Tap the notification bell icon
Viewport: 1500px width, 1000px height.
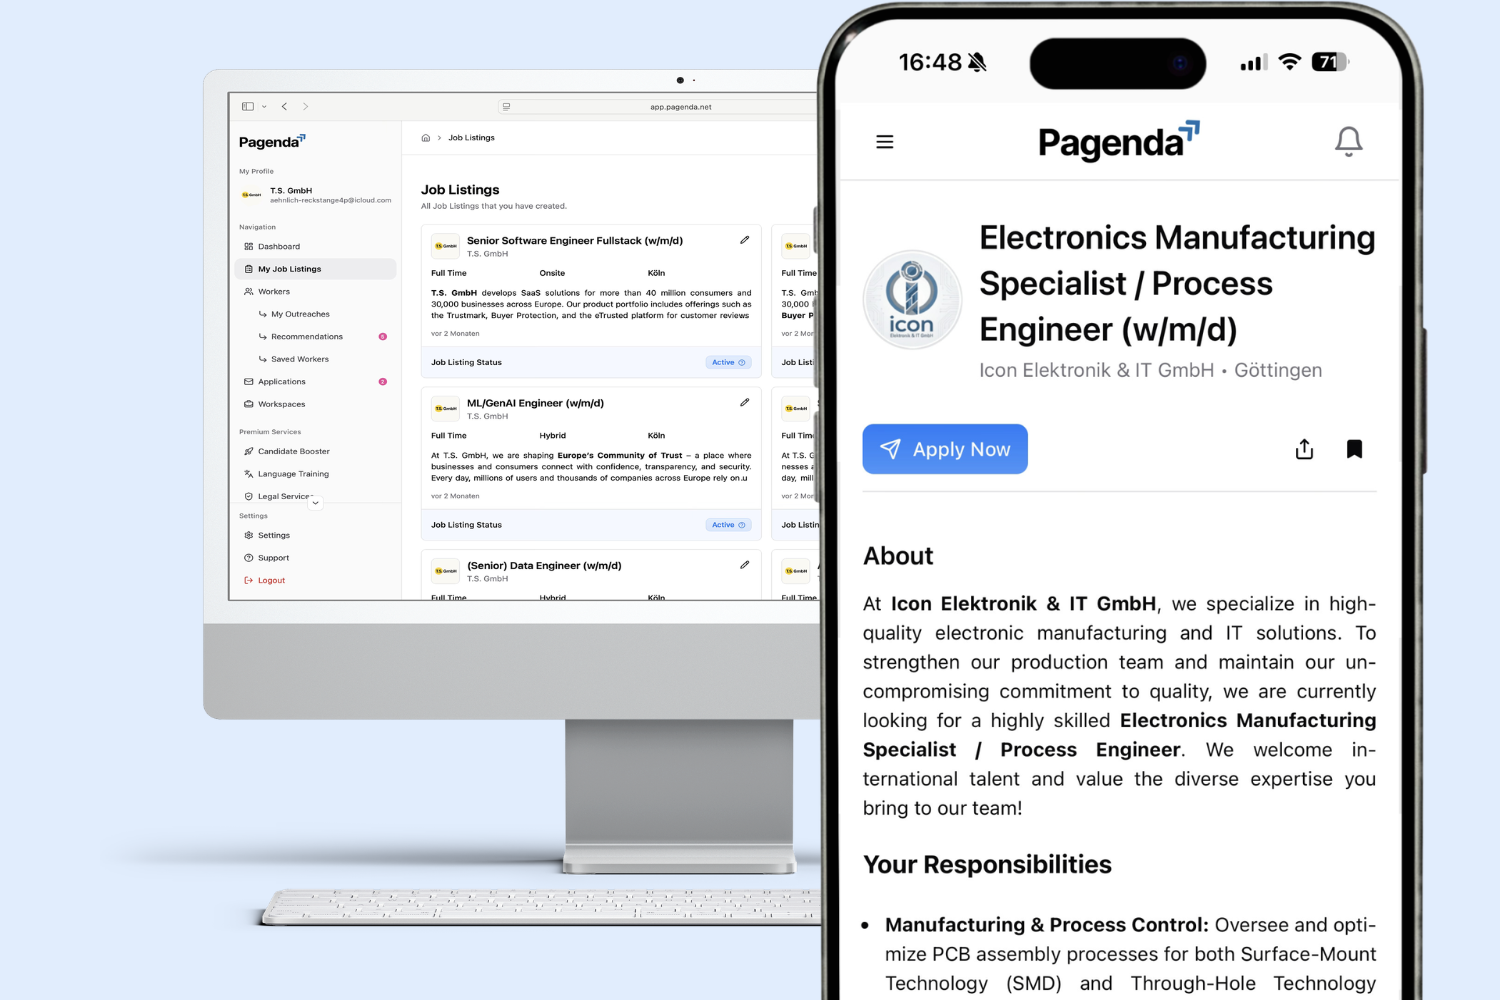coord(1348,141)
